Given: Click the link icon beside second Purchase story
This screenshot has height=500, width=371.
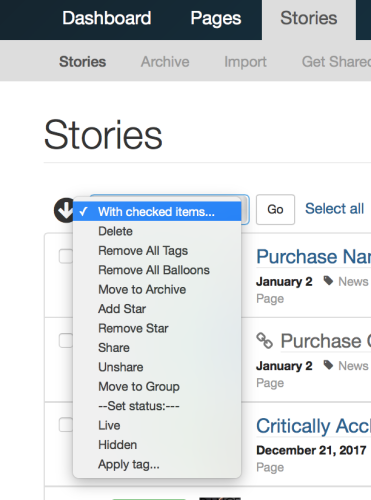Looking at the screenshot, I should pyautogui.click(x=265, y=341).
